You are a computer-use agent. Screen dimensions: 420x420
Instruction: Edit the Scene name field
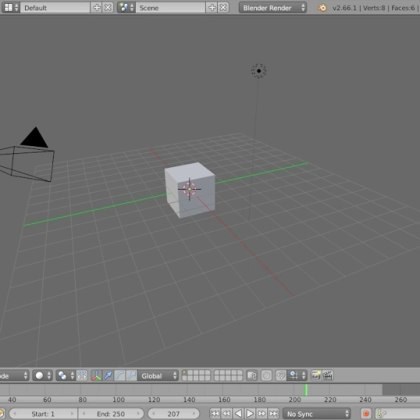[x=171, y=7]
